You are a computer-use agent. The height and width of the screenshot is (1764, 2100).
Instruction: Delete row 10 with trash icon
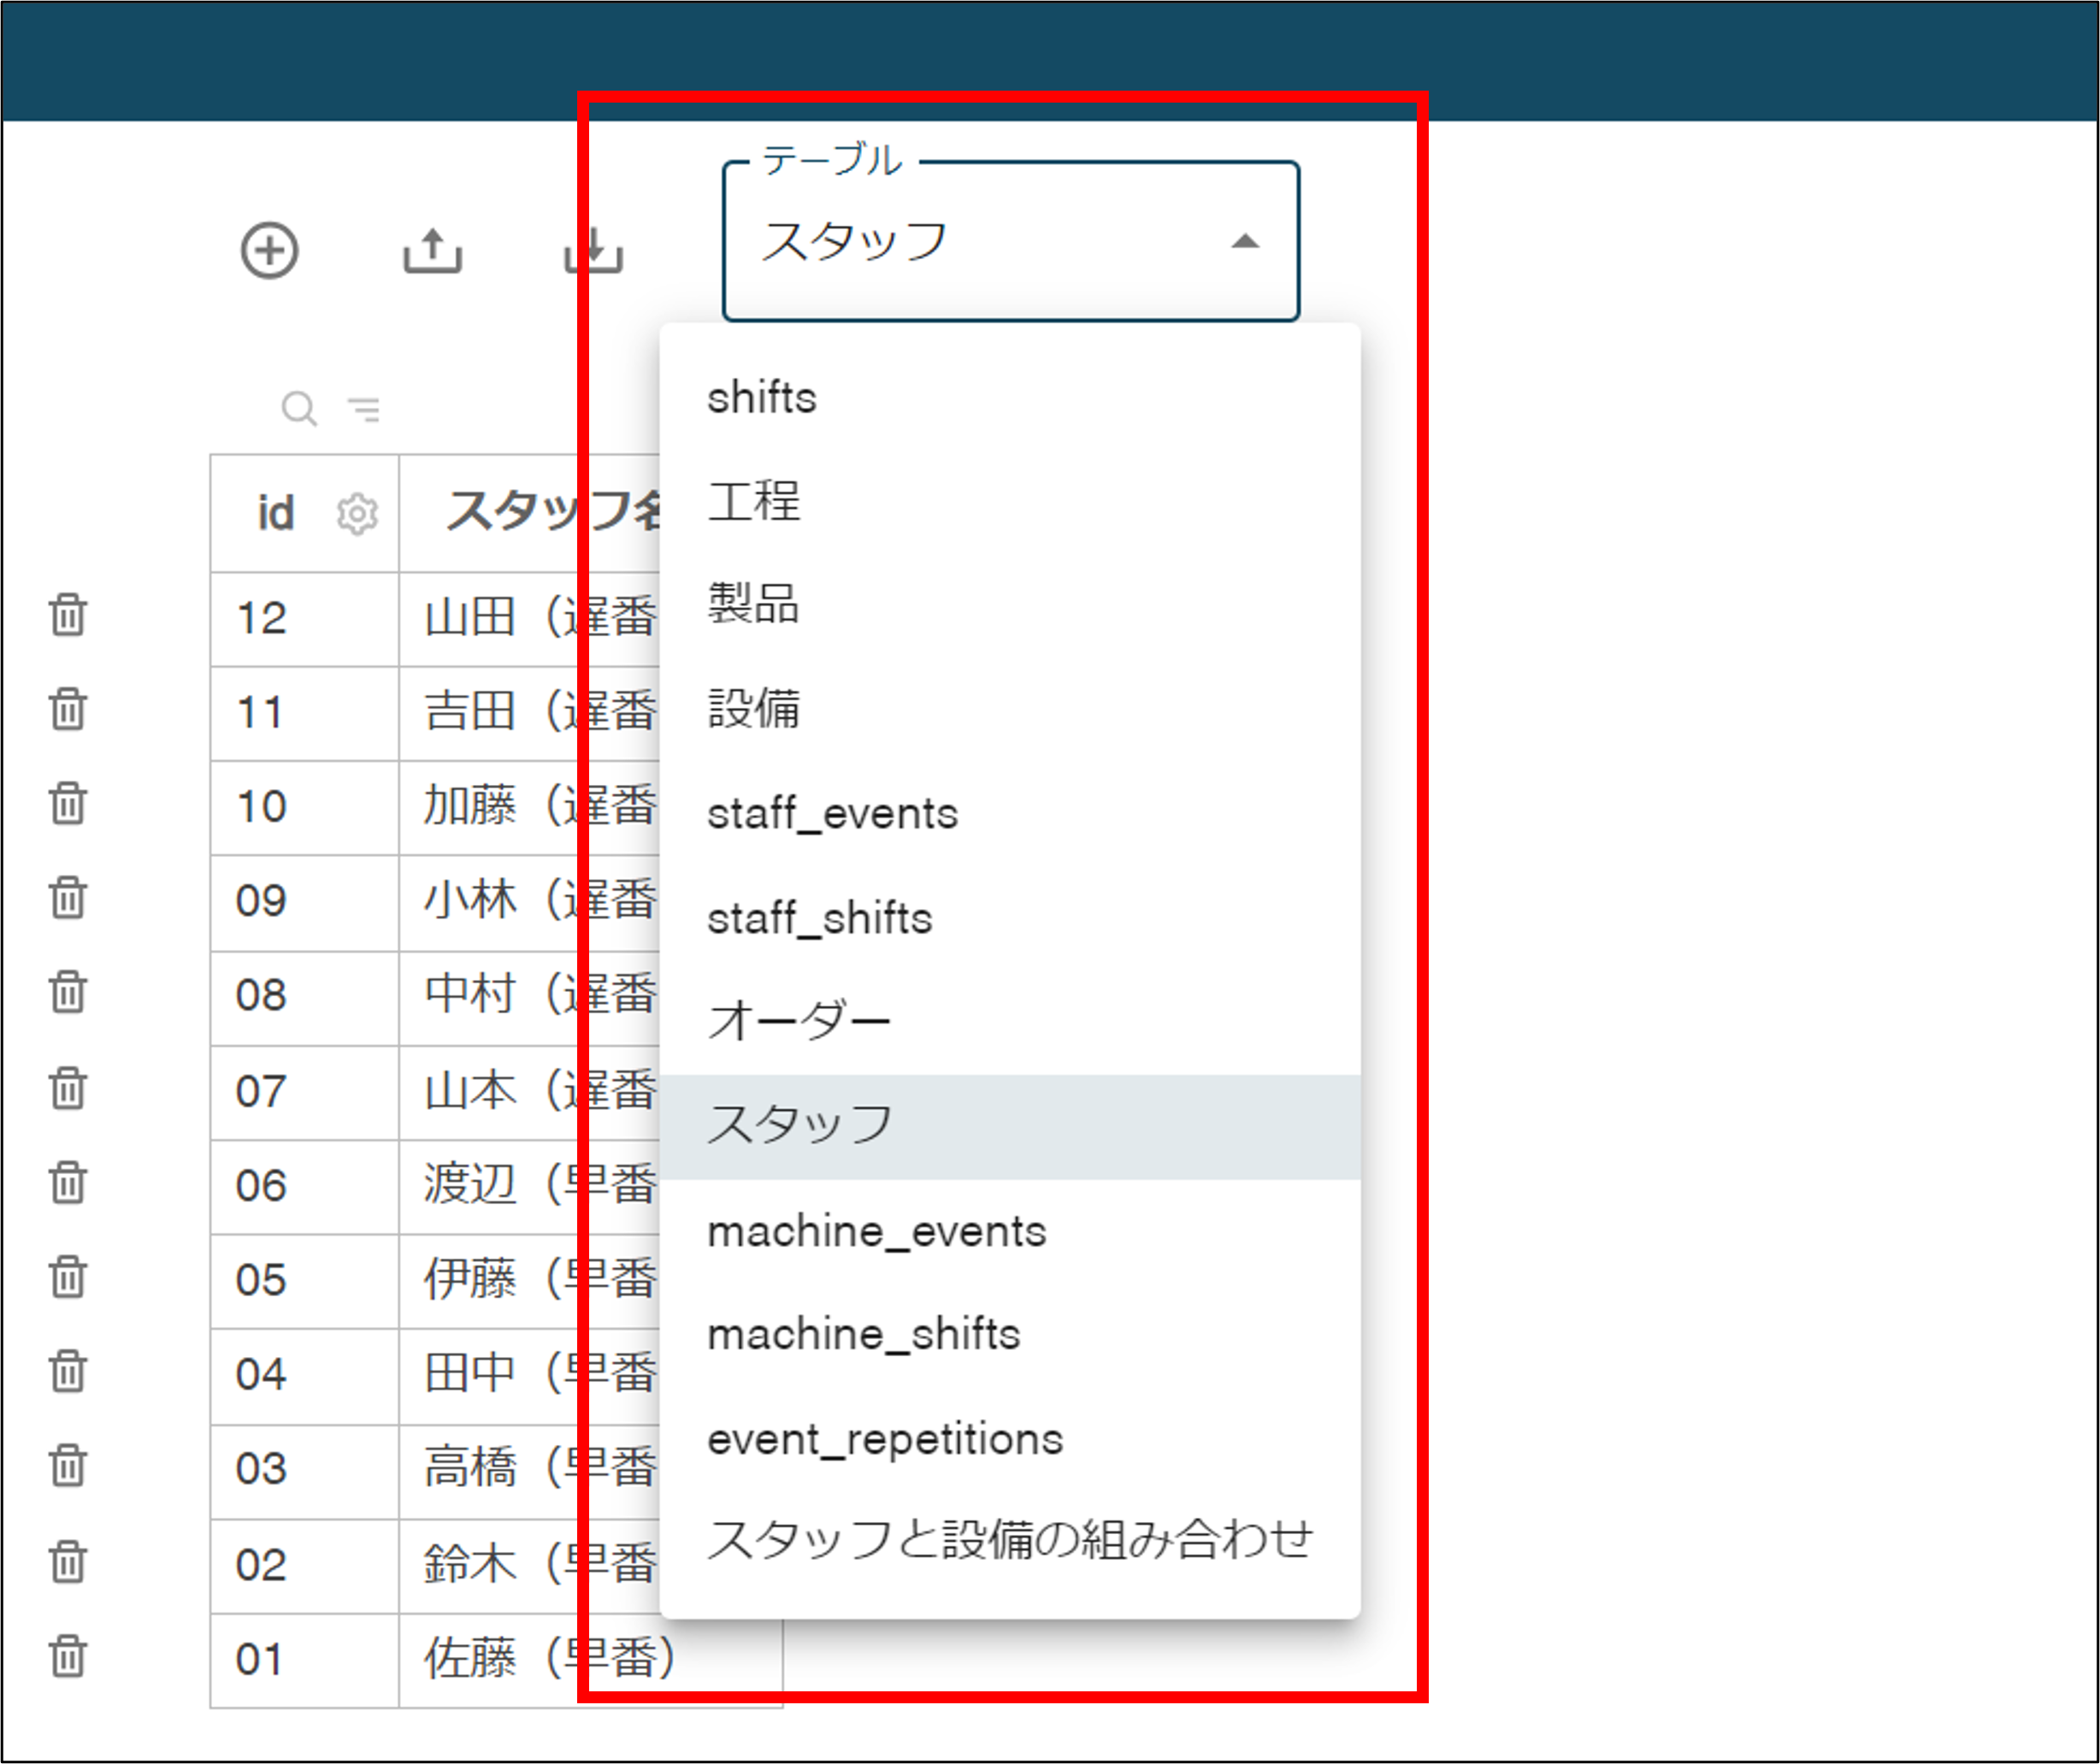click(x=68, y=803)
